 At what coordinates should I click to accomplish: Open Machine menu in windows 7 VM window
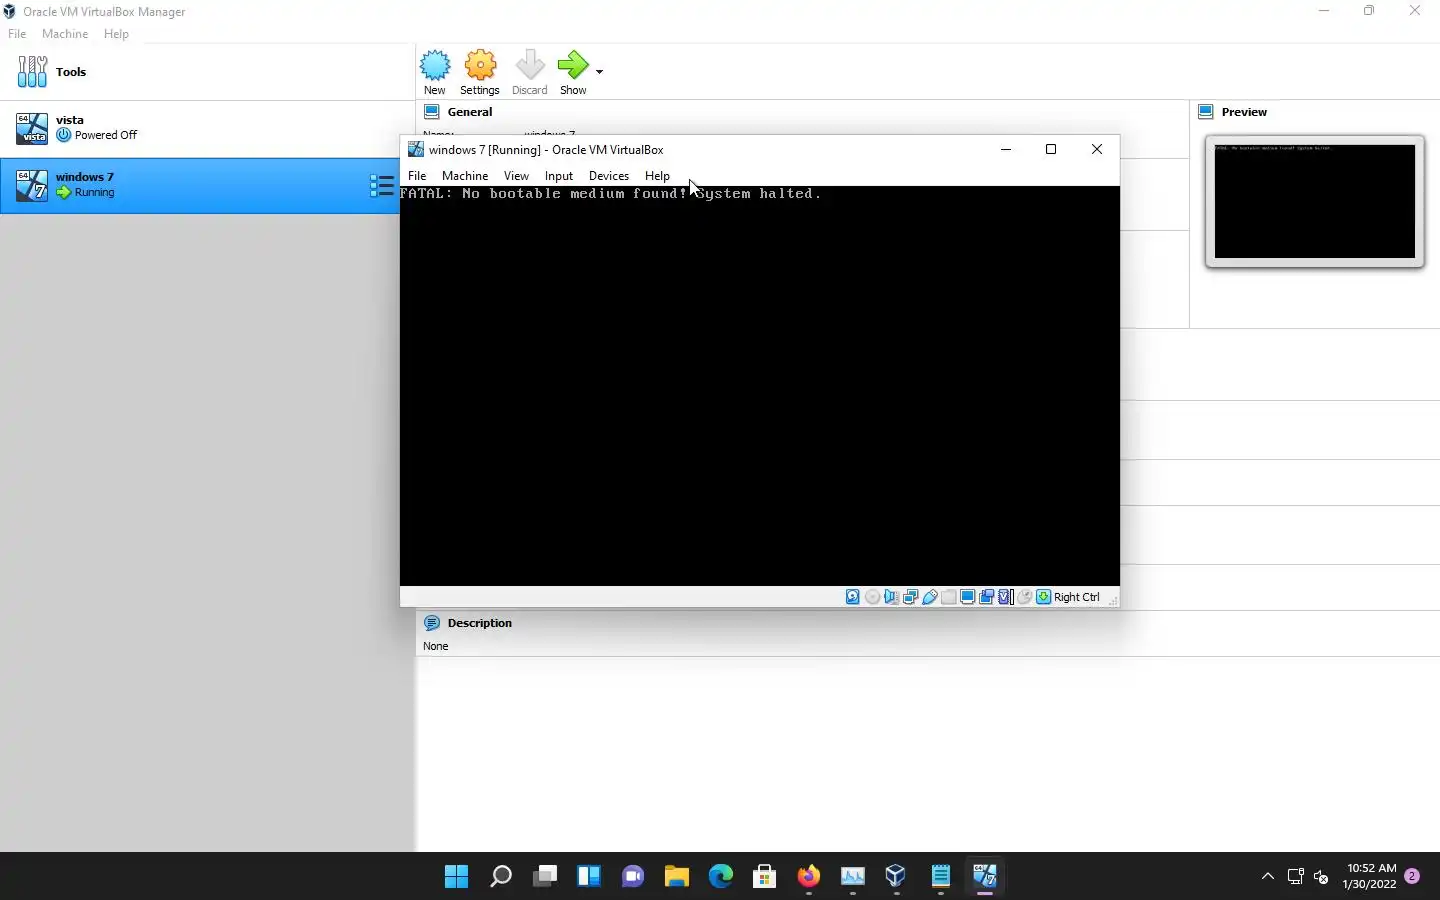click(x=465, y=175)
